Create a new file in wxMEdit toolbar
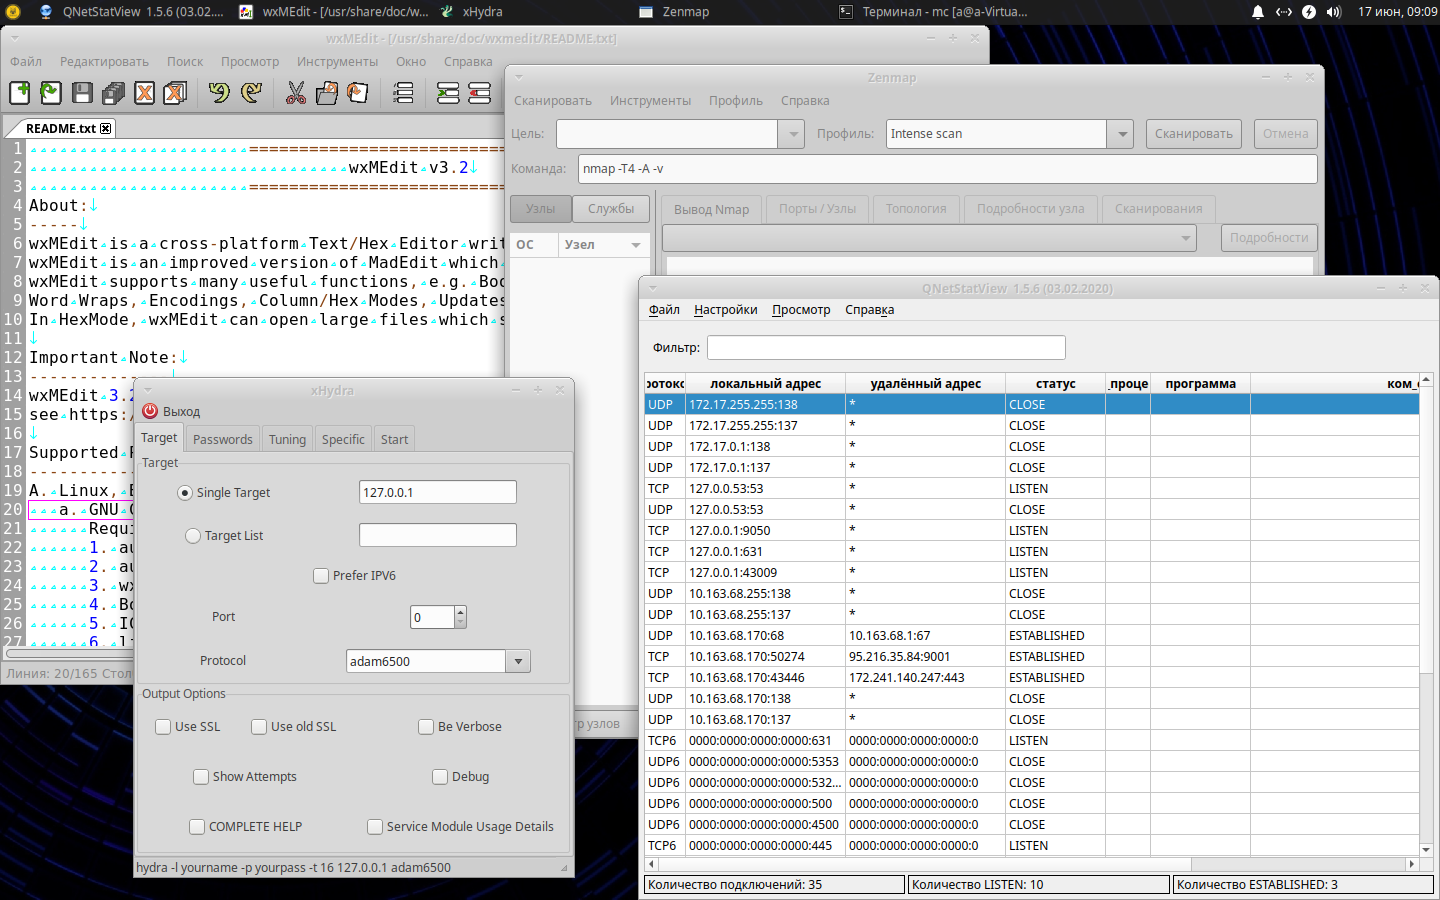Viewport: 1440px width, 900px height. pos(19,93)
